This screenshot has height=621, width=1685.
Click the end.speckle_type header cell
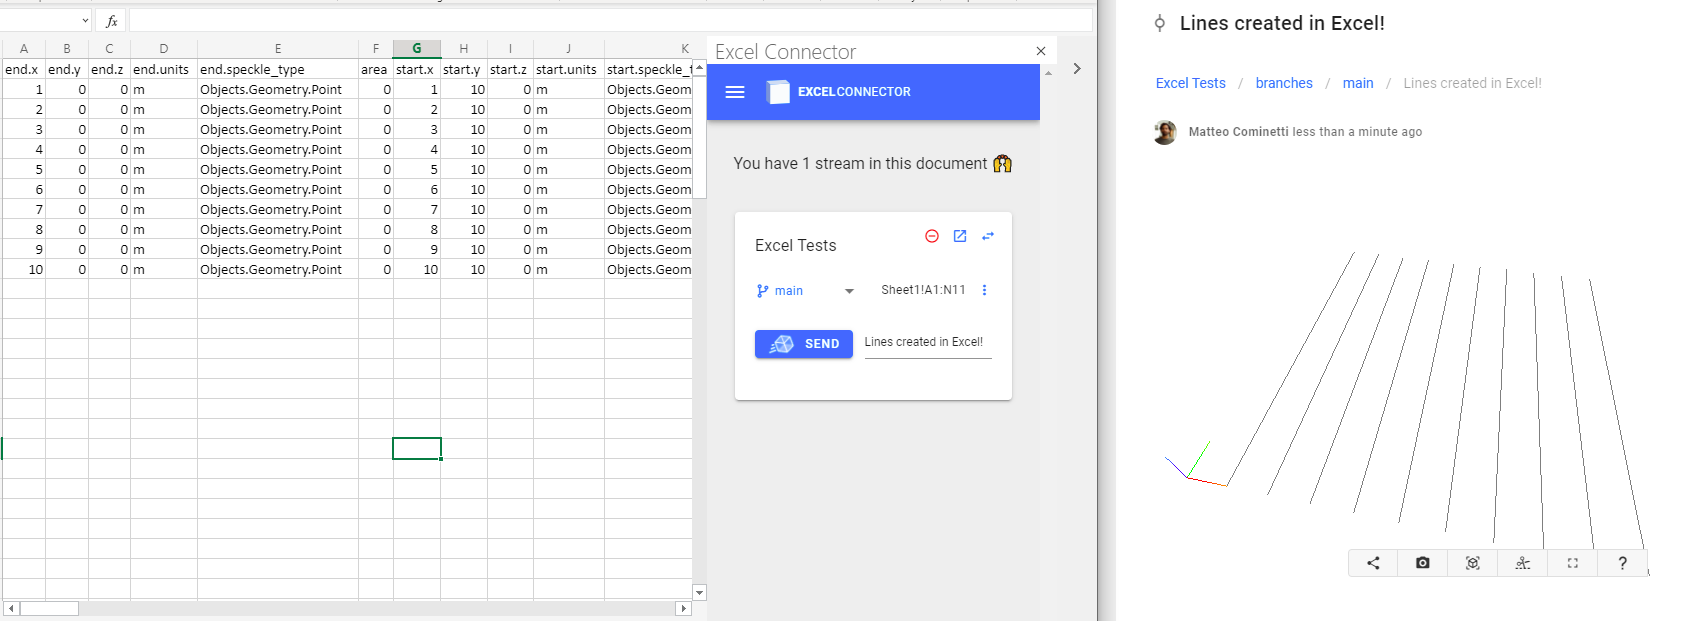[x=278, y=69]
